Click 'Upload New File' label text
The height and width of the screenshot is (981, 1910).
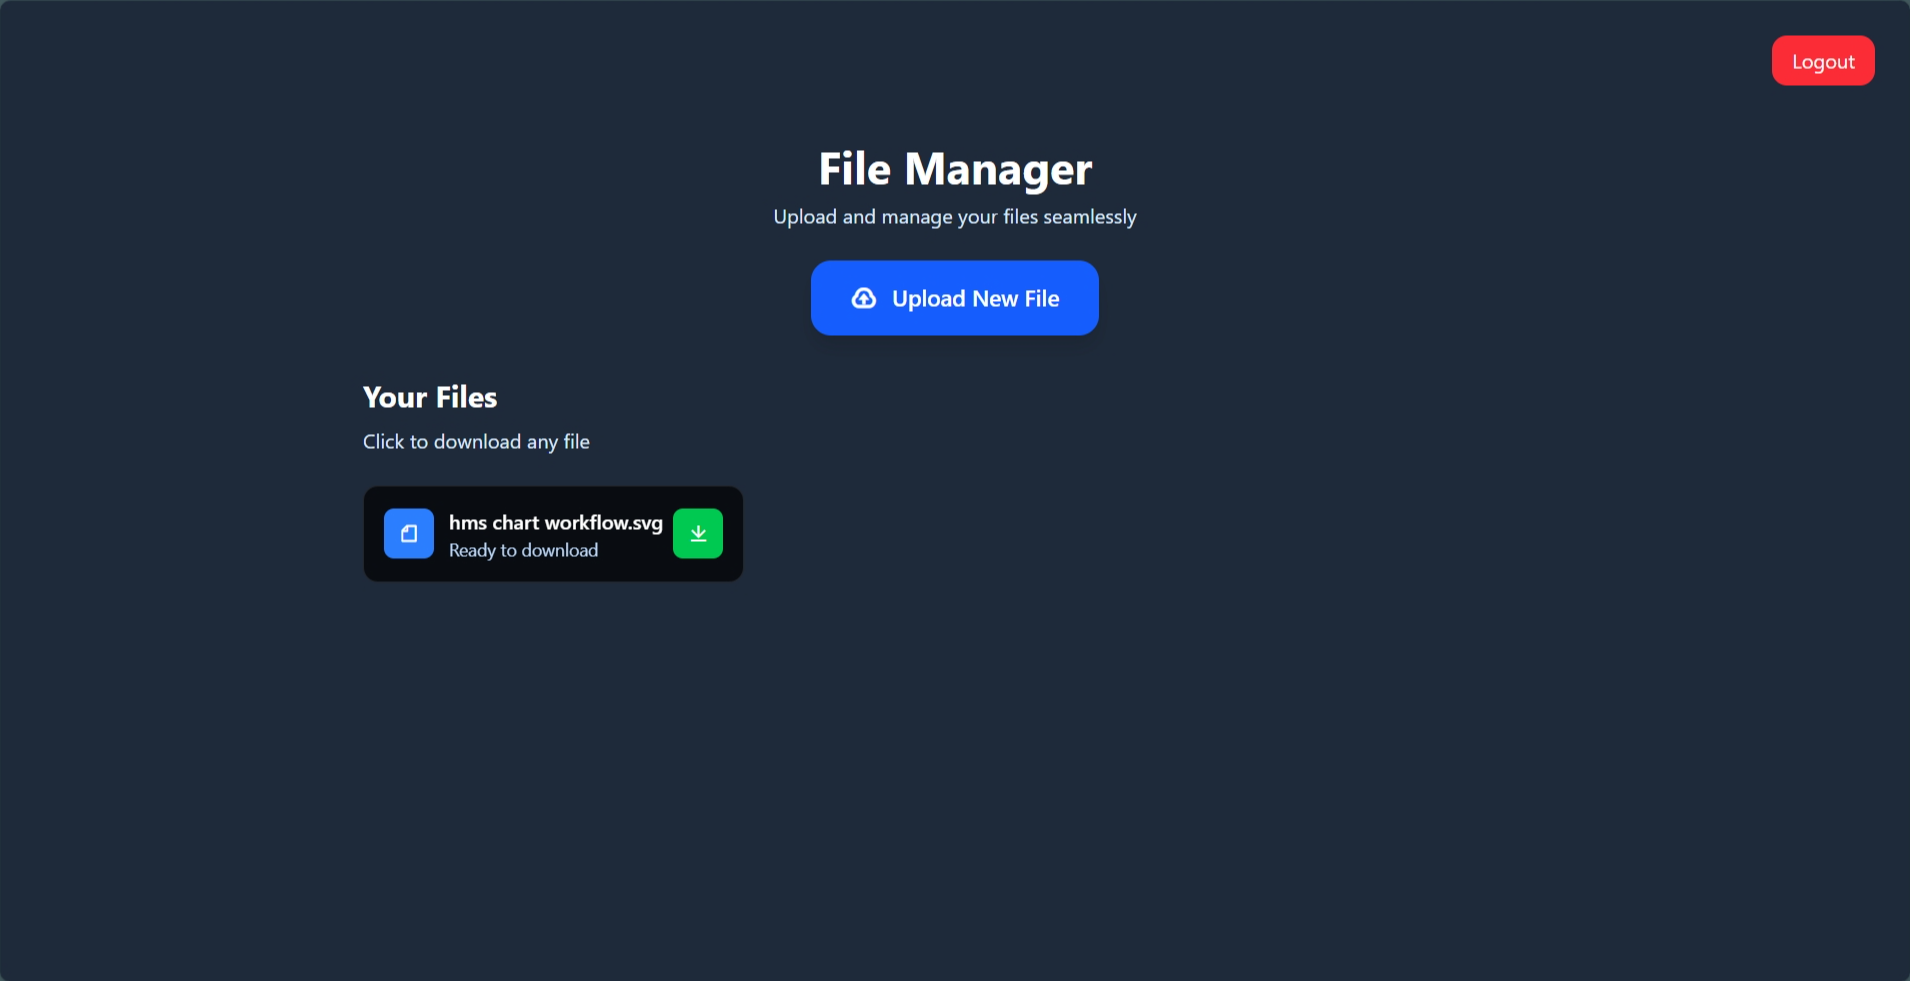tap(975, 299)
